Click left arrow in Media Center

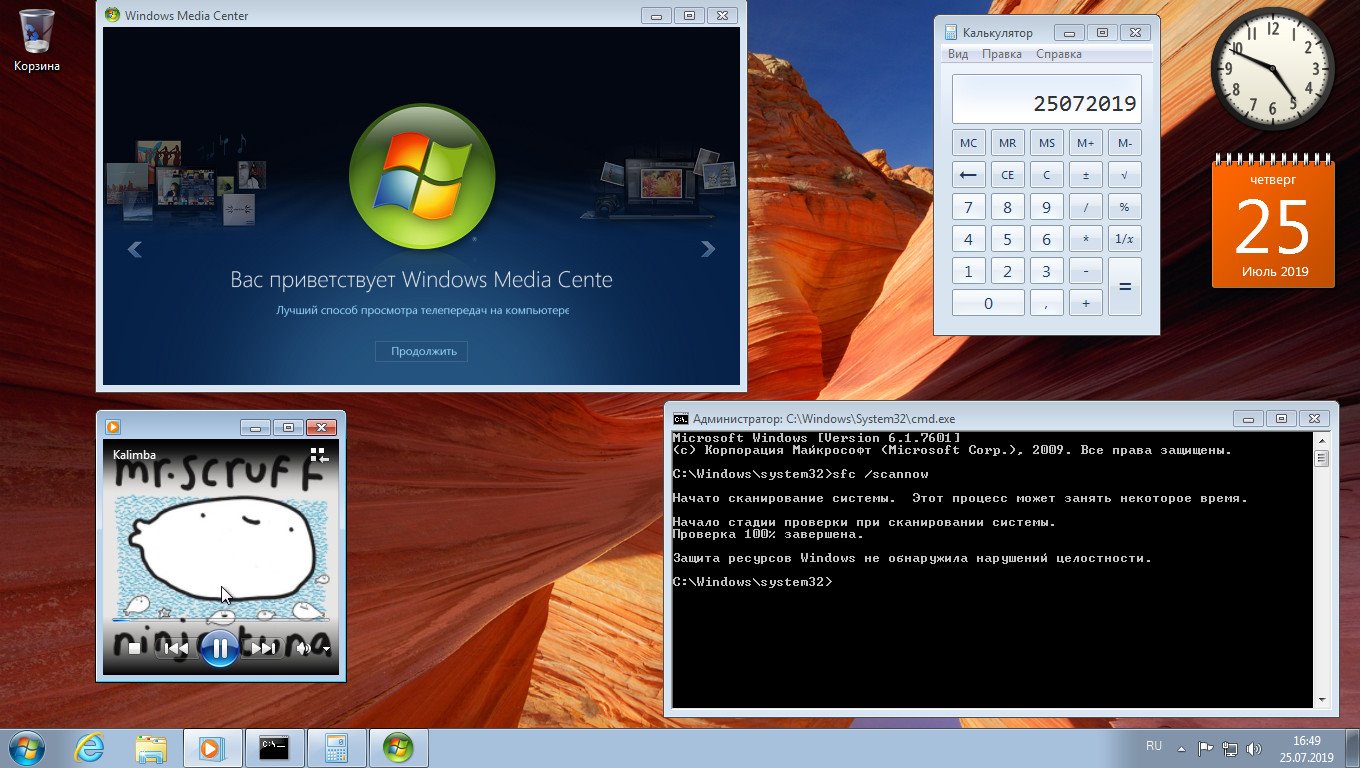pos(135,249)
